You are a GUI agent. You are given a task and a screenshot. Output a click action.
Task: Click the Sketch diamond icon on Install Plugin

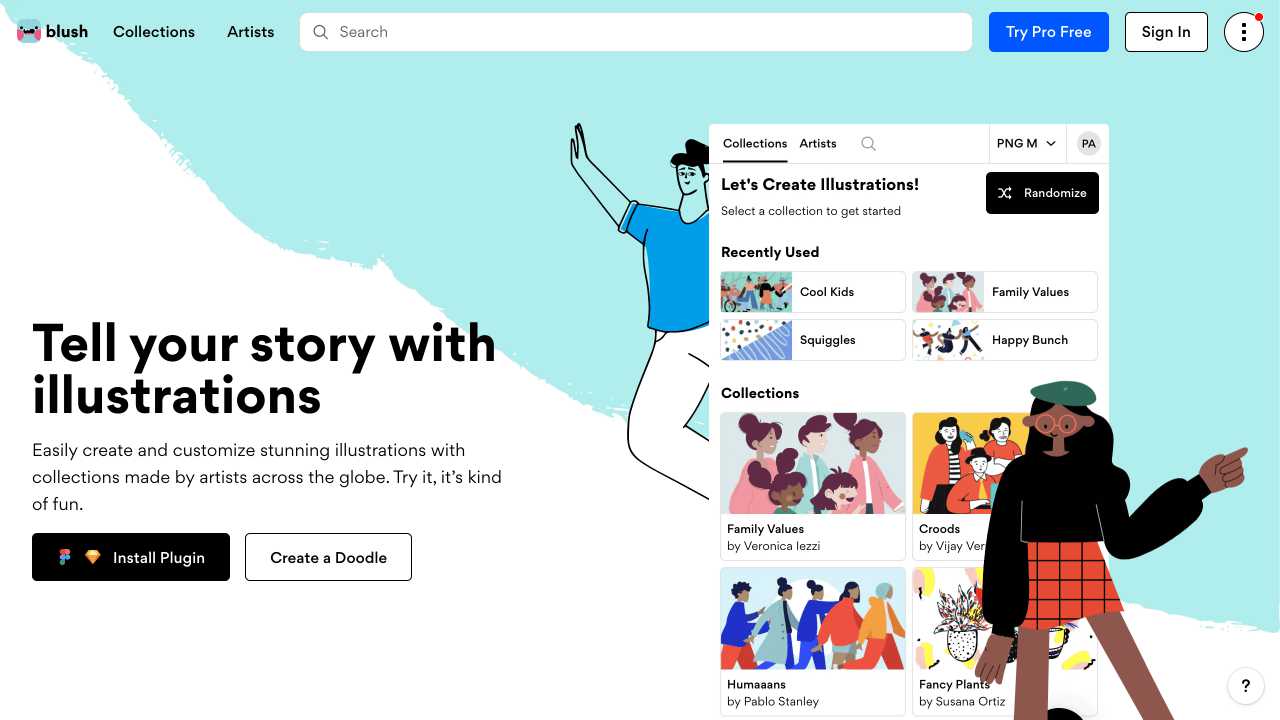click(x=93, y=557)
